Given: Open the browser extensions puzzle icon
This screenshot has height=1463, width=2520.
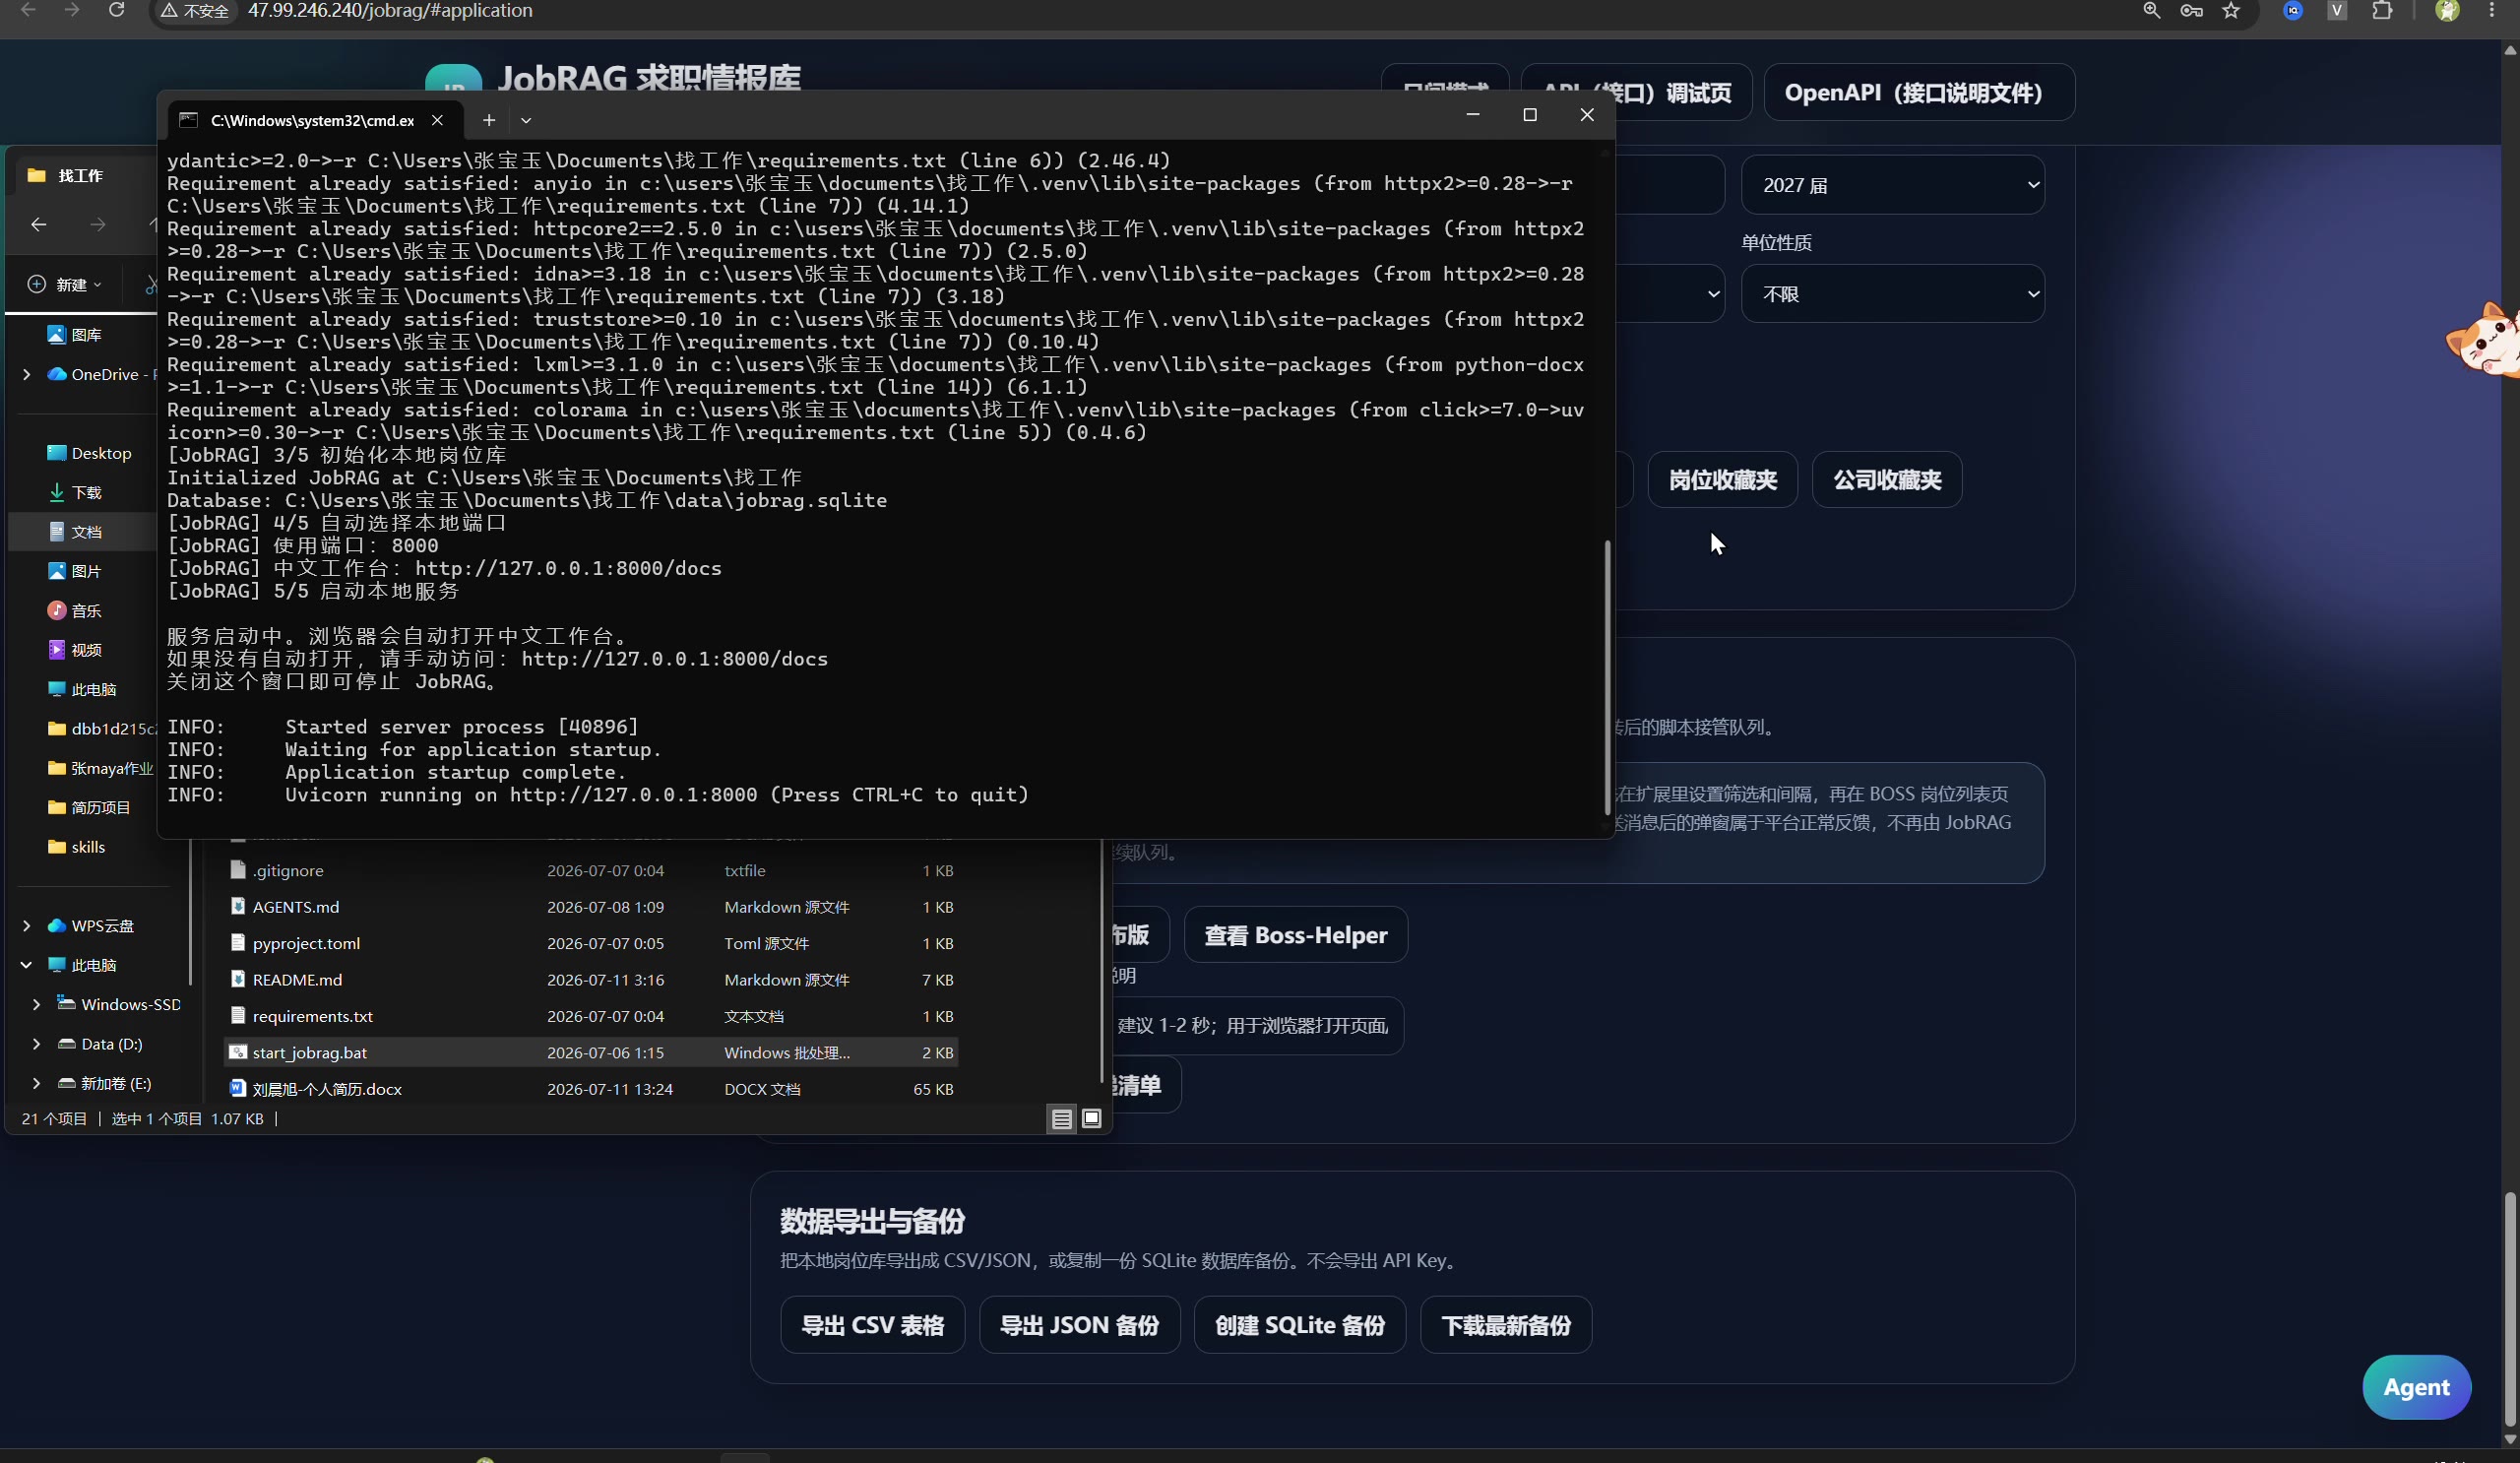Looking at the screenshot, I should click(2383, 10).
